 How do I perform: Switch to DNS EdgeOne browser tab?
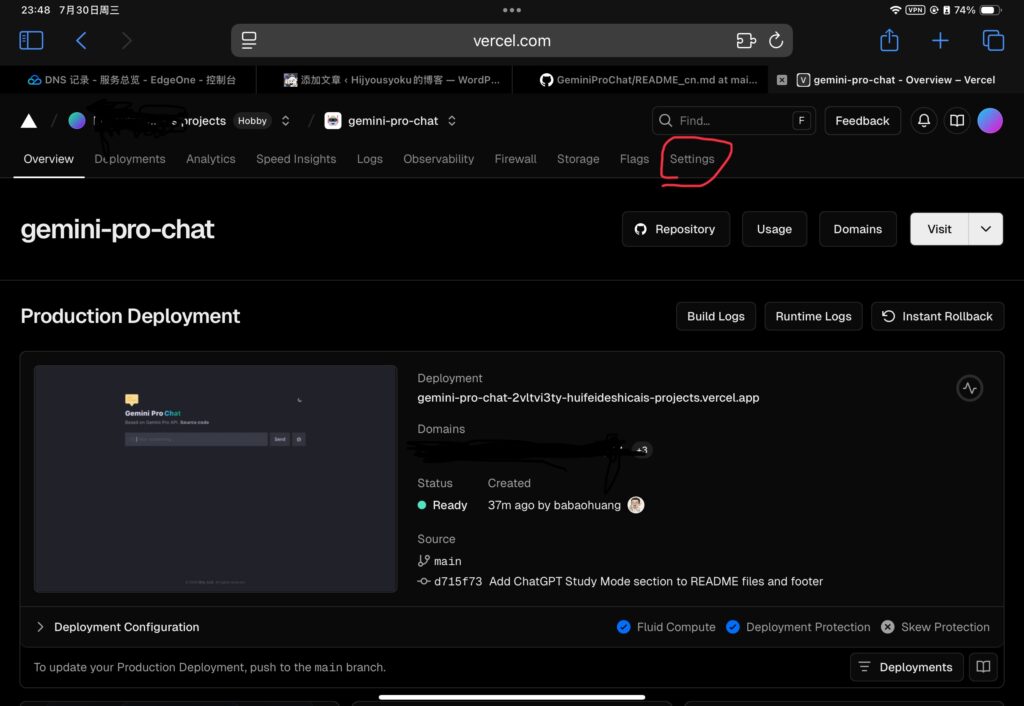[x=131, y=80]
